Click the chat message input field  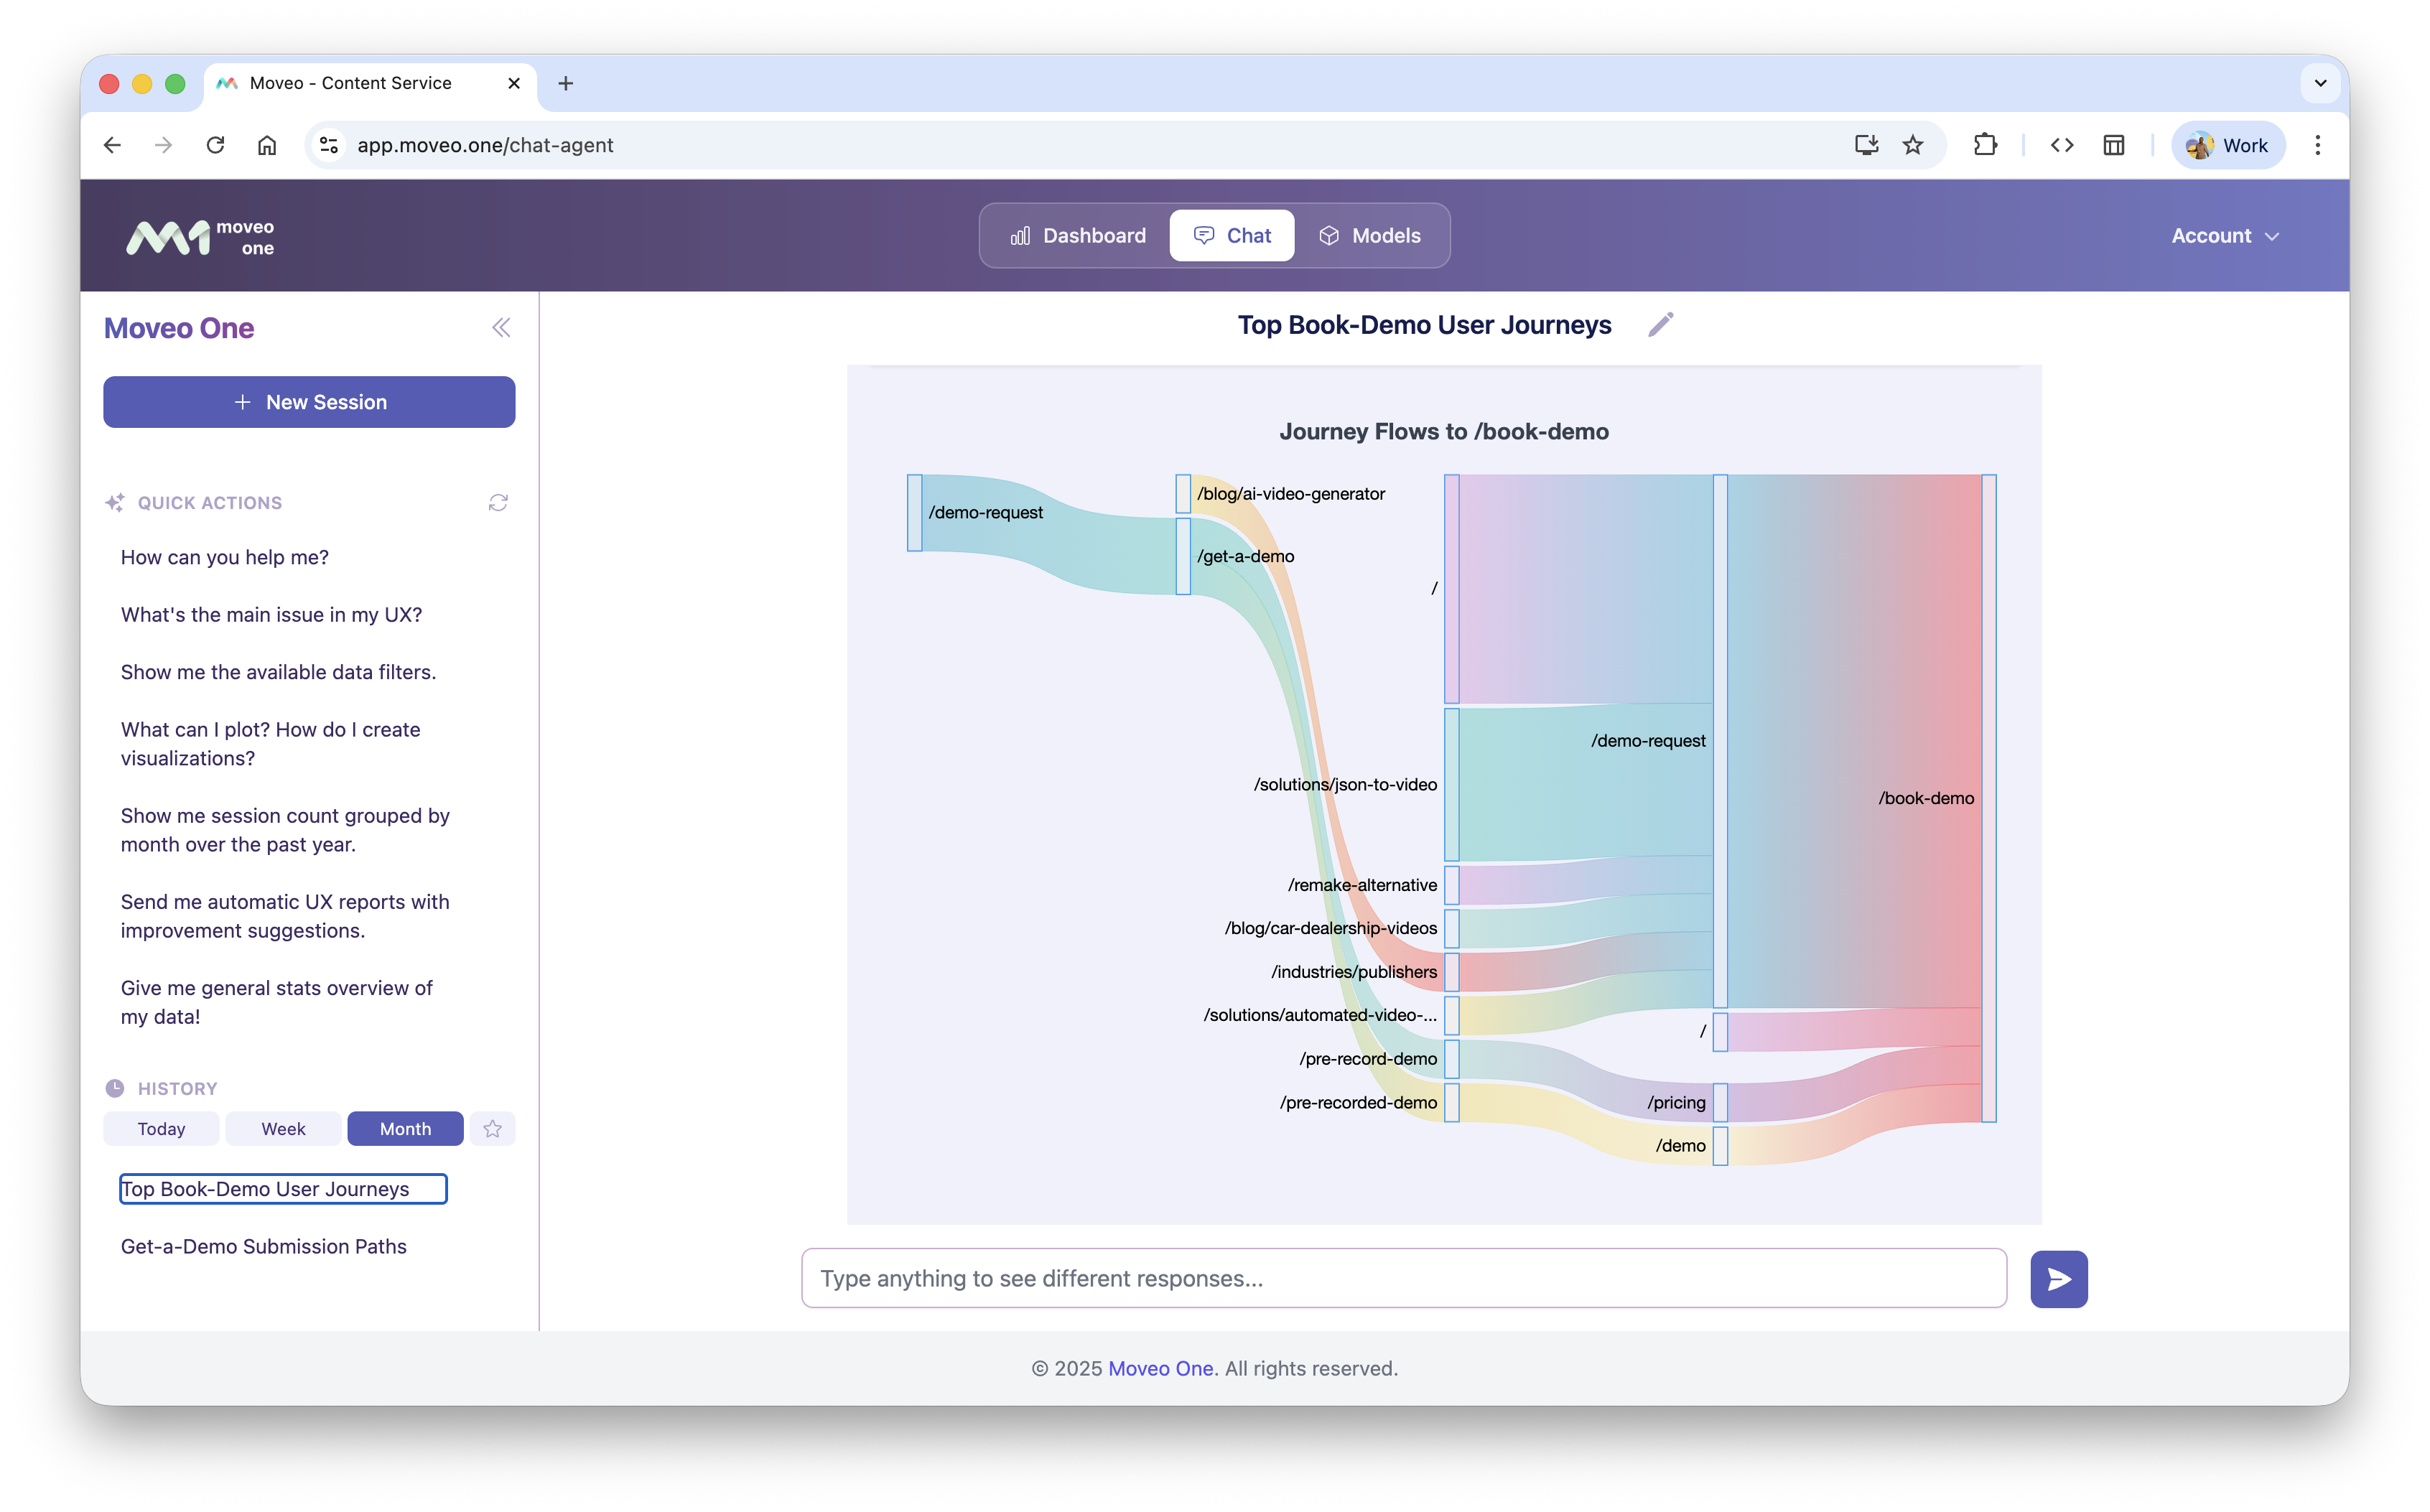1400,1278
